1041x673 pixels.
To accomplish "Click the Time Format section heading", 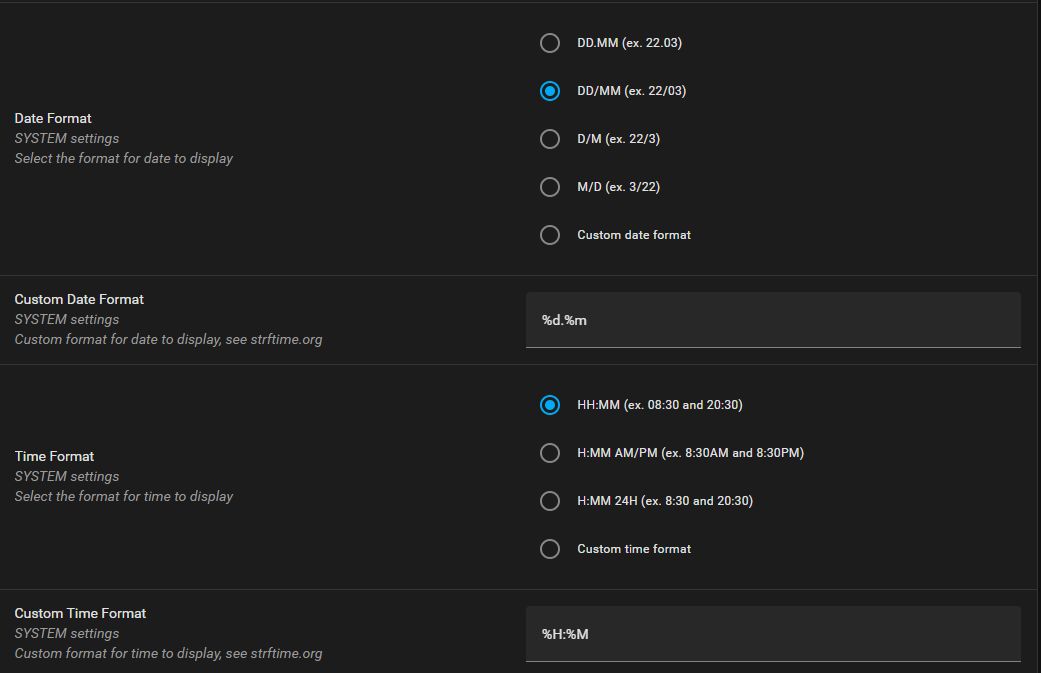I will tap(54, 456).
